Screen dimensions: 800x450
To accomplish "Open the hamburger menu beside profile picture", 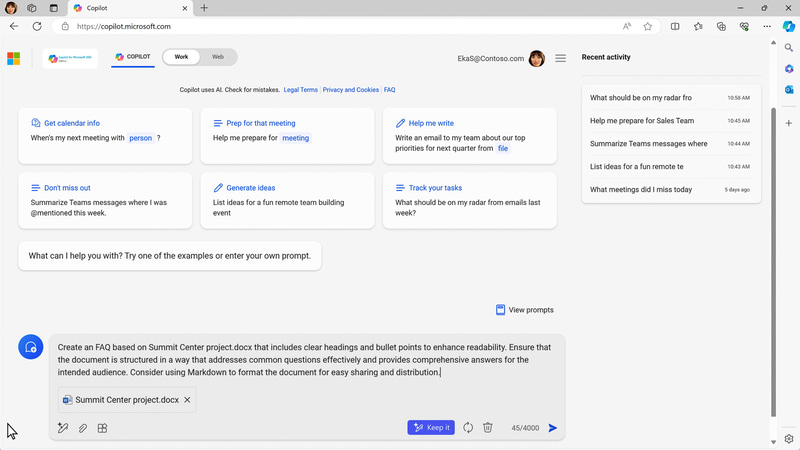I will 560,58.
